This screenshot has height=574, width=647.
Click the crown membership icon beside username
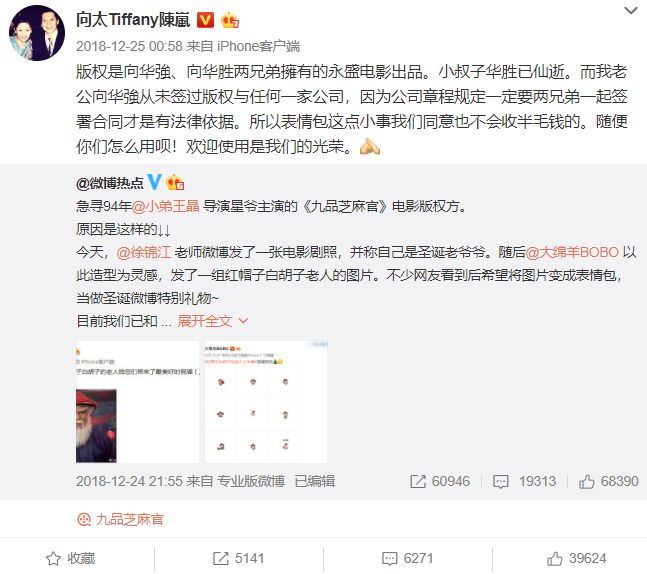point(230,20)
